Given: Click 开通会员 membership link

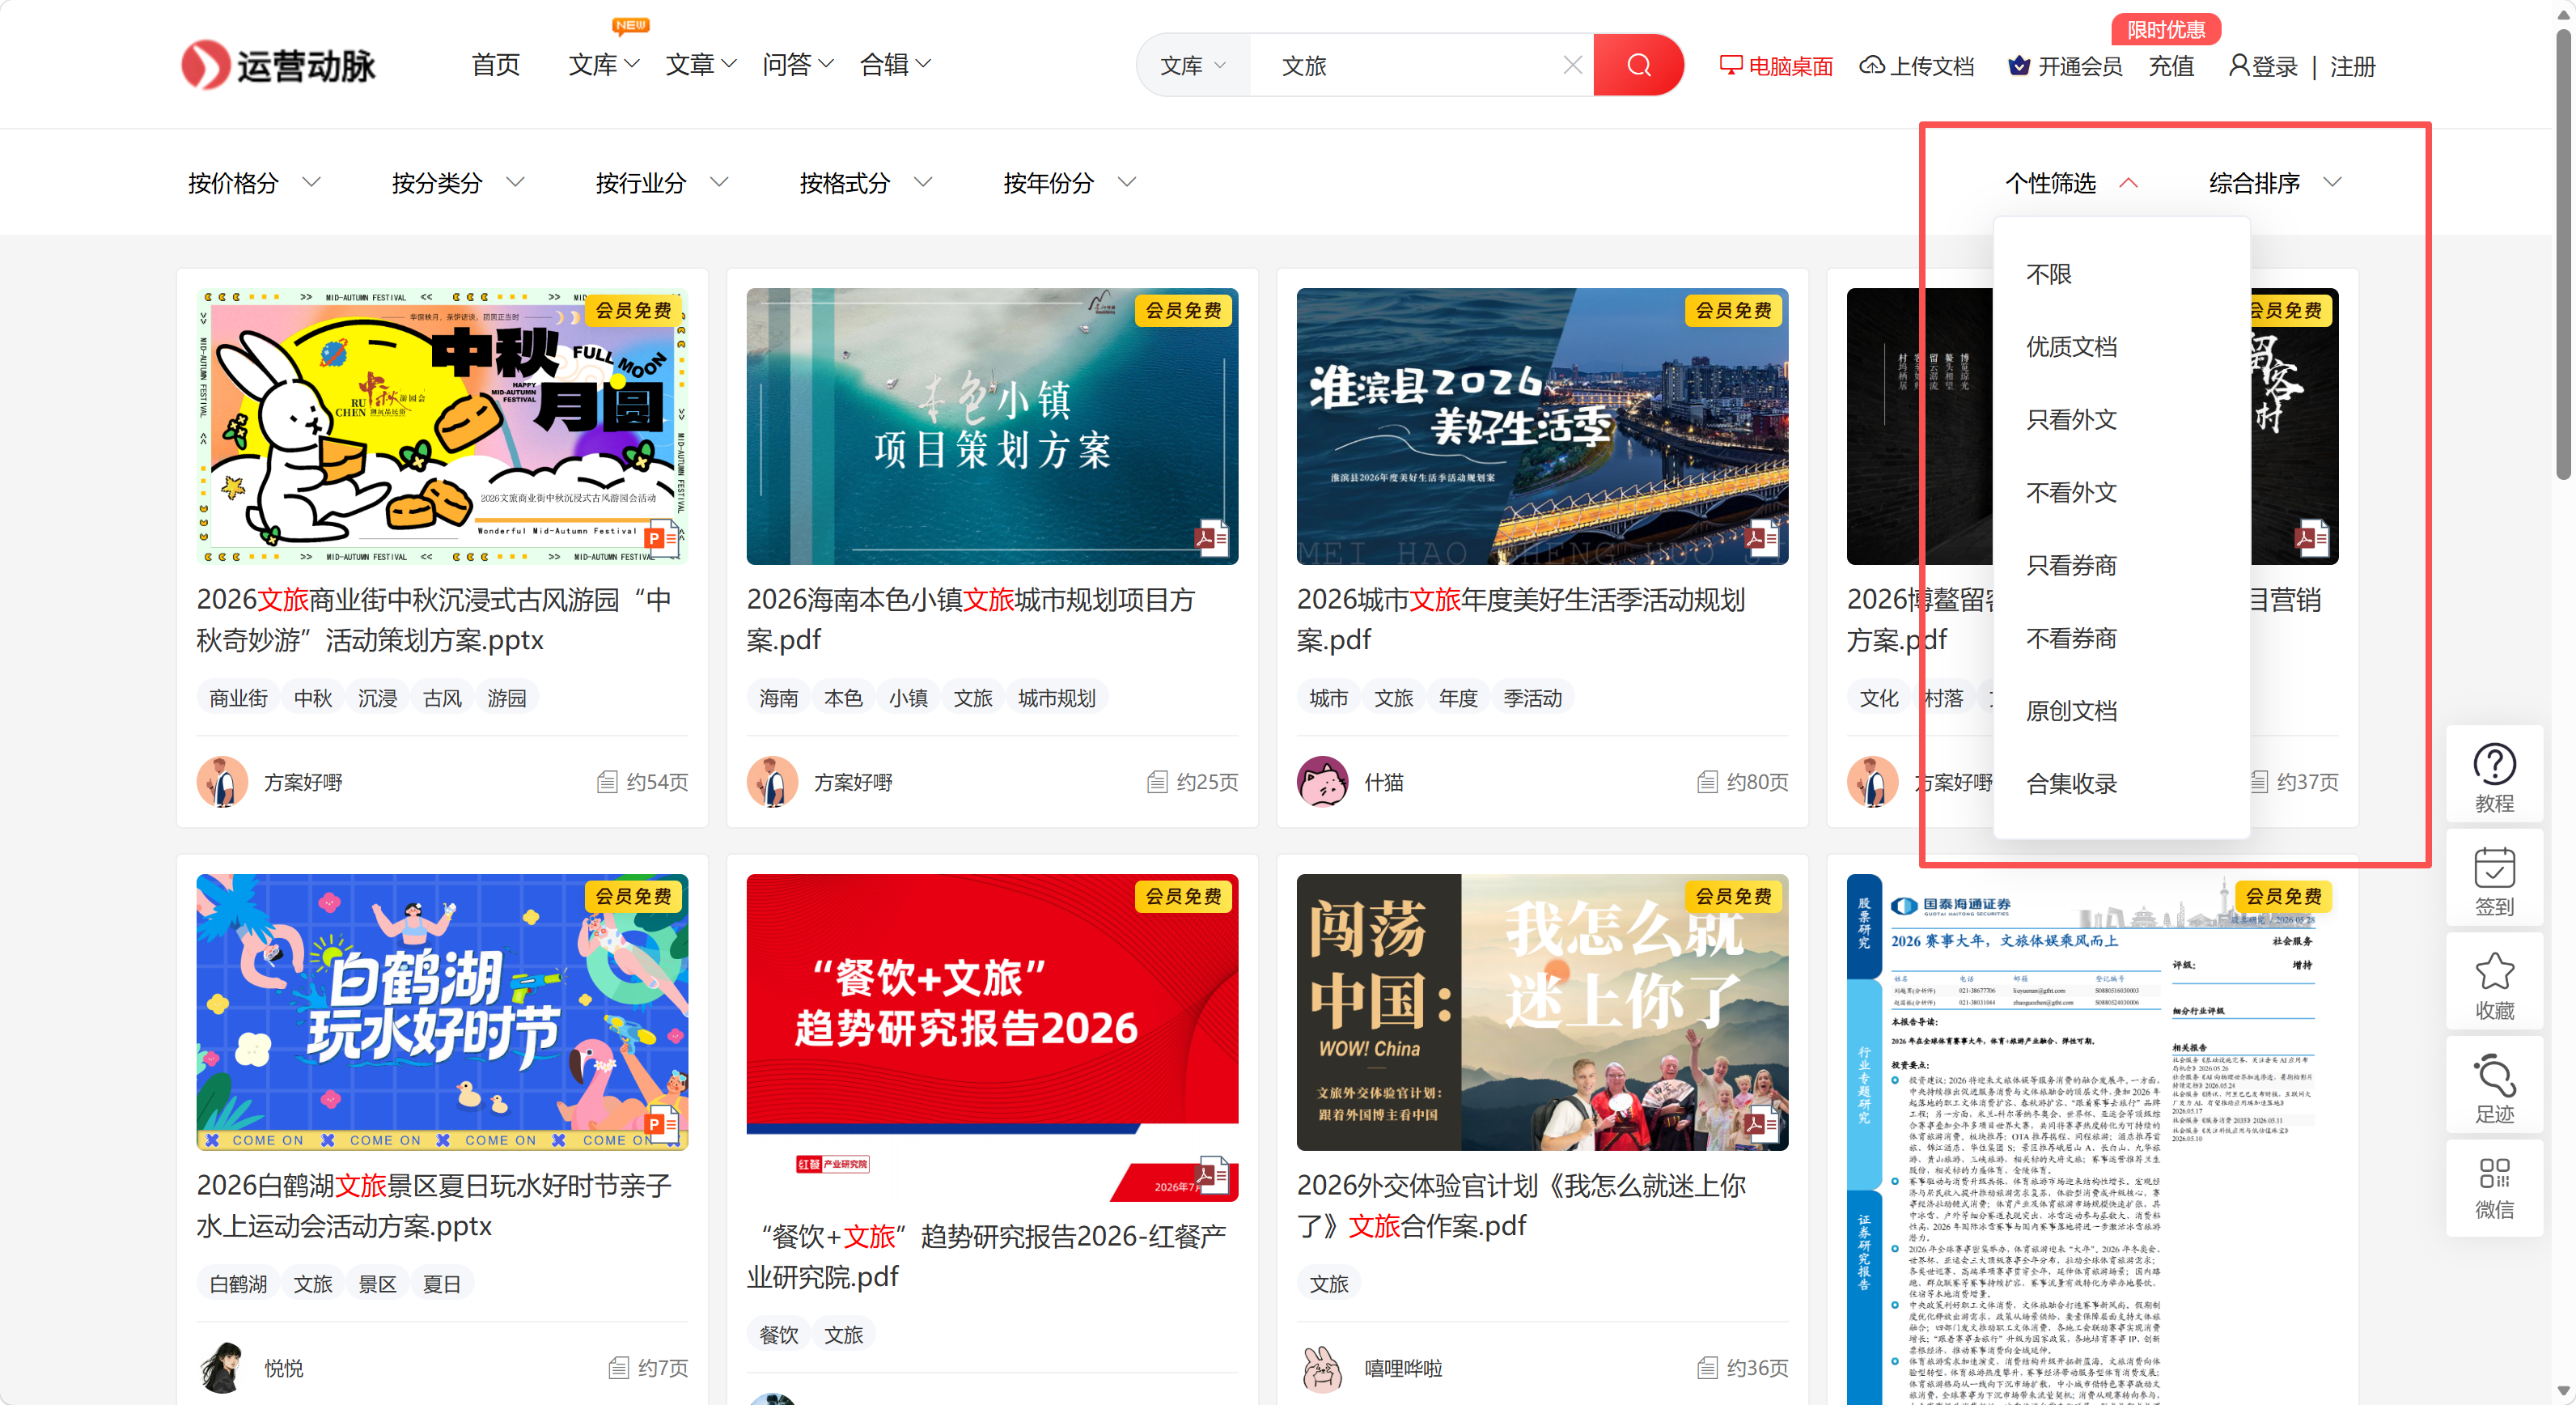Looking at the screenshot, I should (2065, 66).
